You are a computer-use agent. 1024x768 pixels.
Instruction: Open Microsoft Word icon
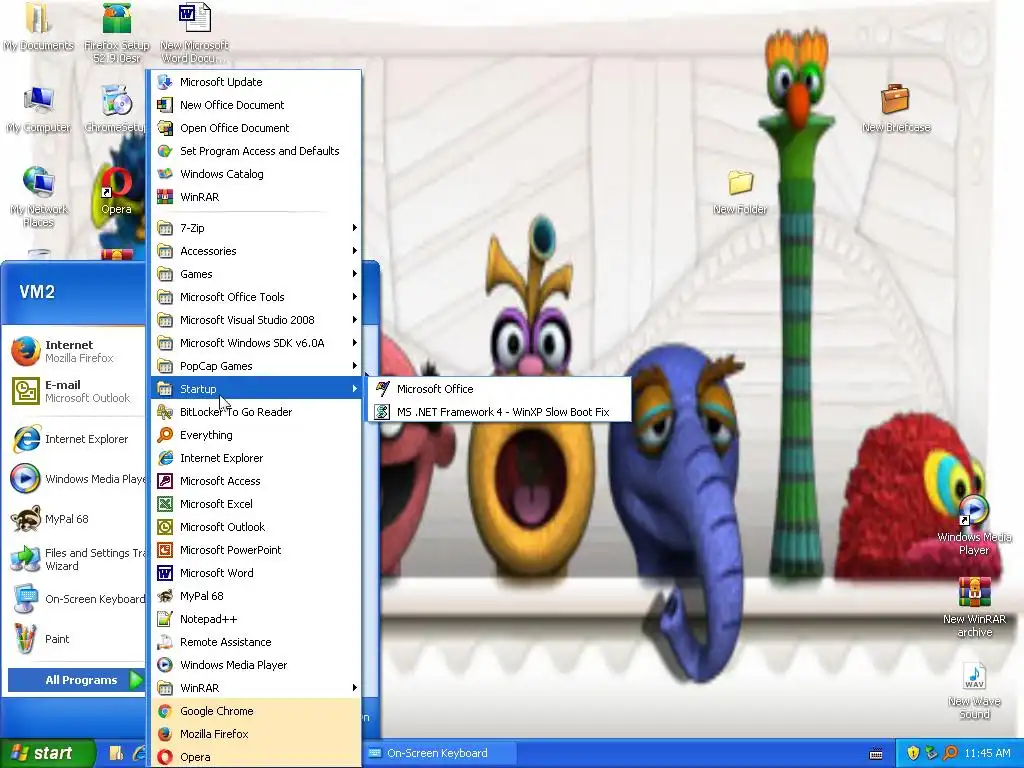tap(166, 573)
